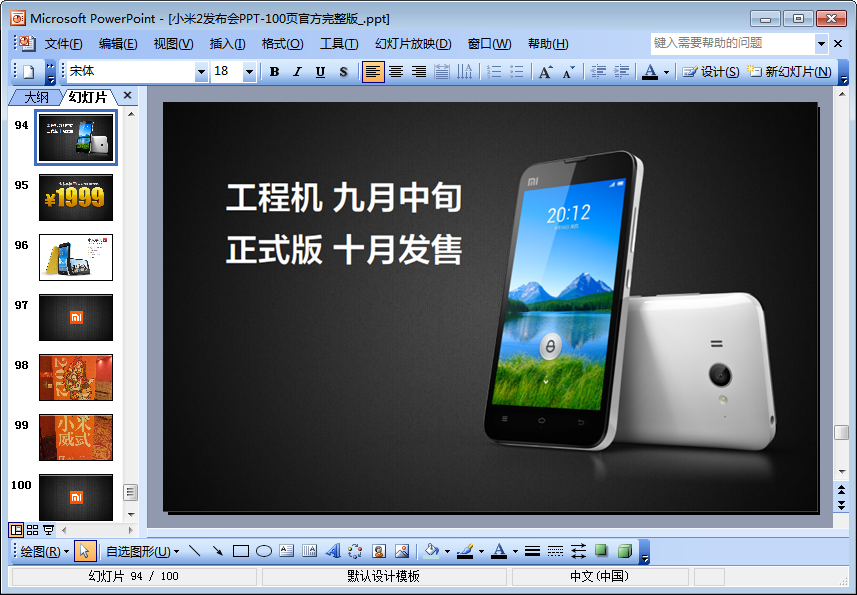The height and width of the screenshot is (595, 857).
Task: Create a new blank presentation
Action: click(x=29, y=72)
